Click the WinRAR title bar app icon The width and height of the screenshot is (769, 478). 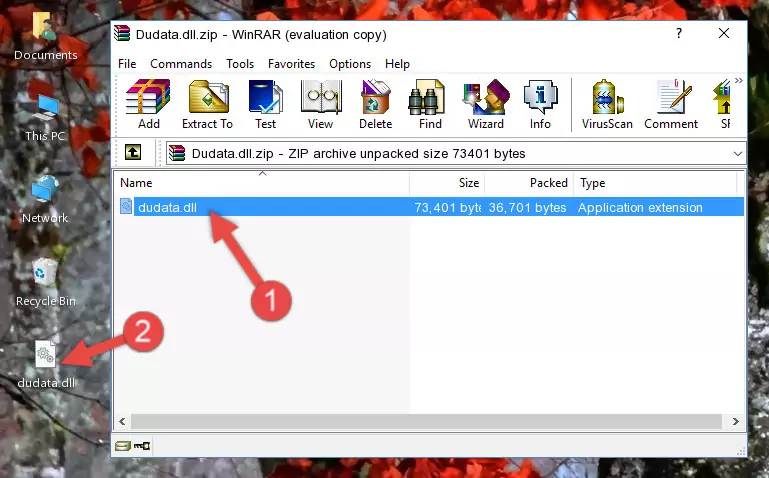click(x=122, y=34)
